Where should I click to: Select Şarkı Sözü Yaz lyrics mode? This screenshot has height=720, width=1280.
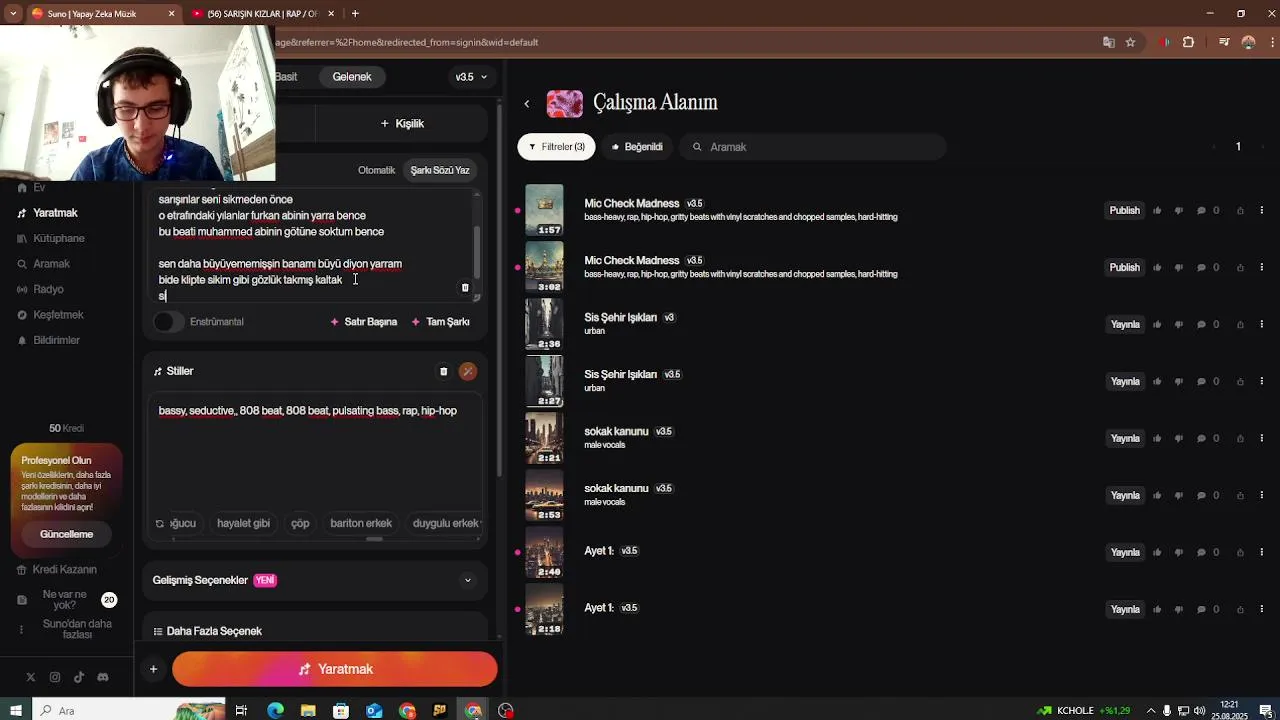click(x=440, y=170)
